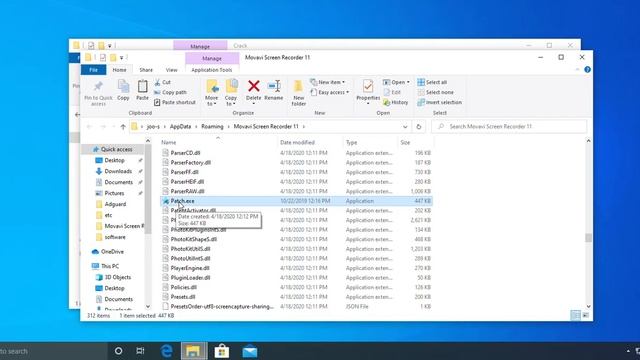Screen dimensions: 640x360
Task: Open the New item dropdown
Action: 328,82
